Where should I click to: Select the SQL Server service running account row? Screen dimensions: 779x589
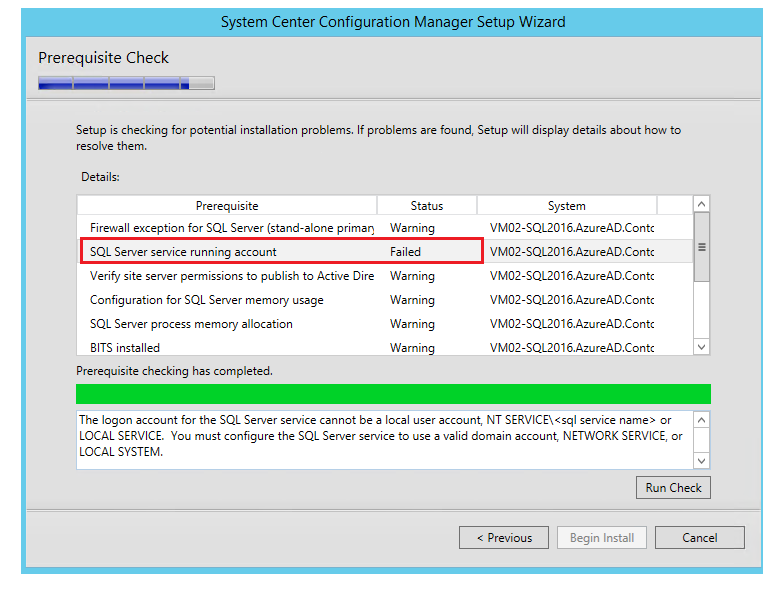(x=385, y=252)
